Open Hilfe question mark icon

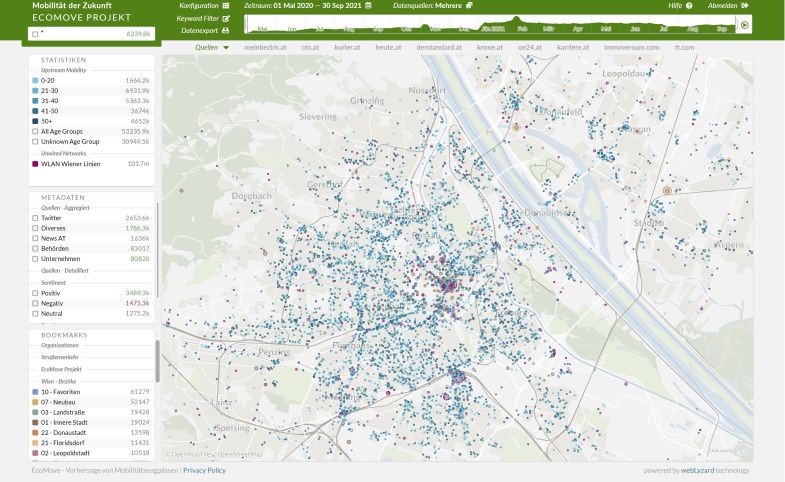[x=689, y=6]
